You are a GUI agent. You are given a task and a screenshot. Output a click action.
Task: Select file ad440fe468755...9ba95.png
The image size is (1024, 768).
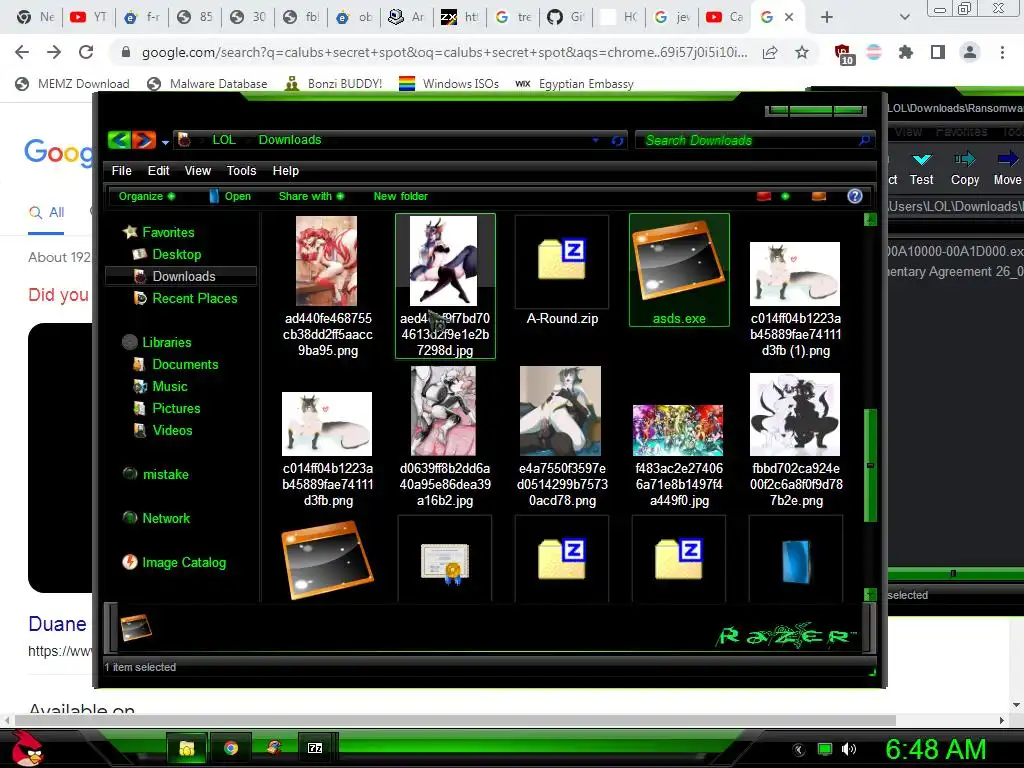(327, 287)
